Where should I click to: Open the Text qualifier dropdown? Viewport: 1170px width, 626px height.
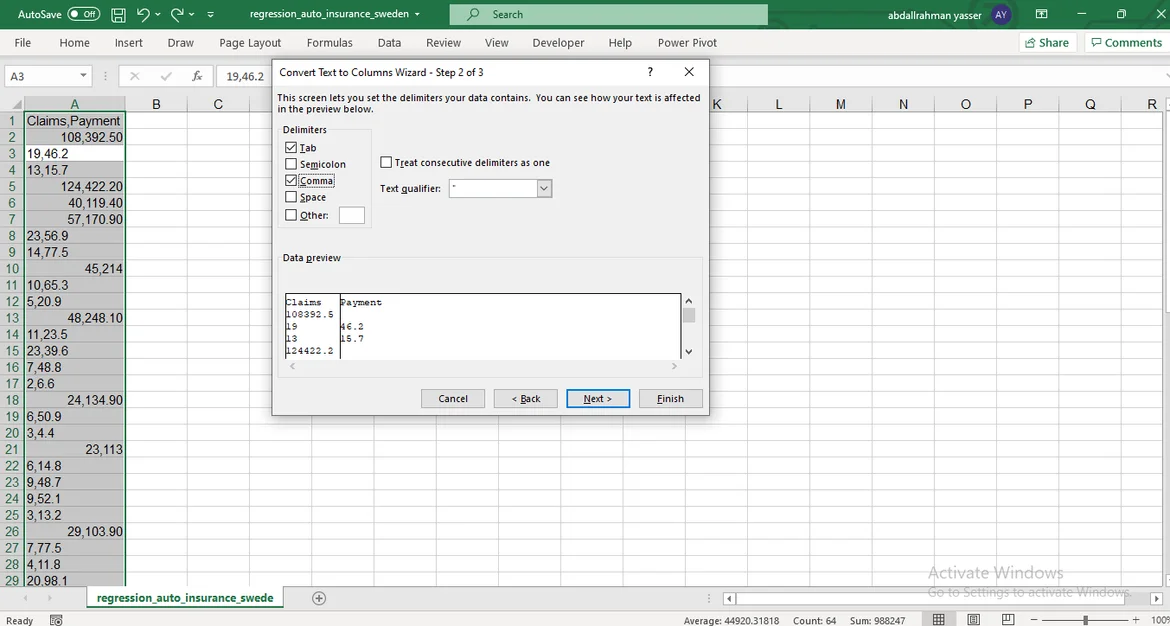point(544,189)
